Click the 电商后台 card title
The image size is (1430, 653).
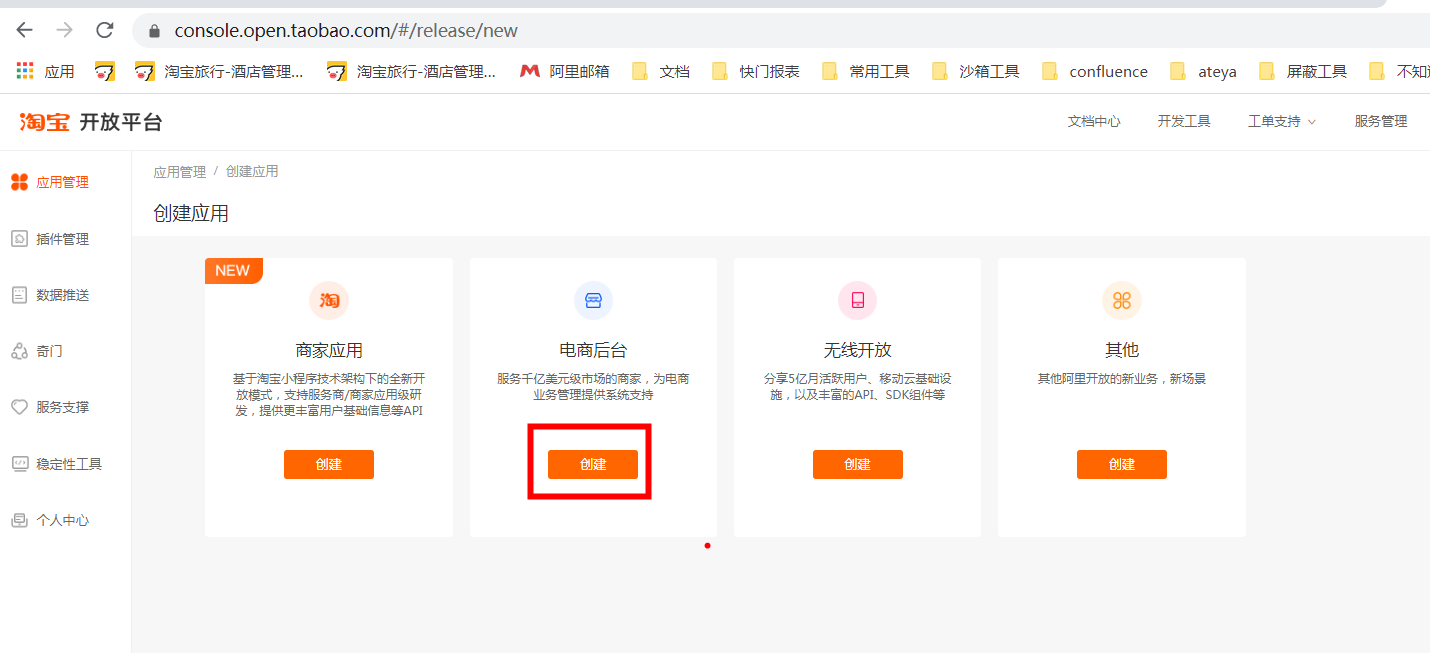[593, 350]
